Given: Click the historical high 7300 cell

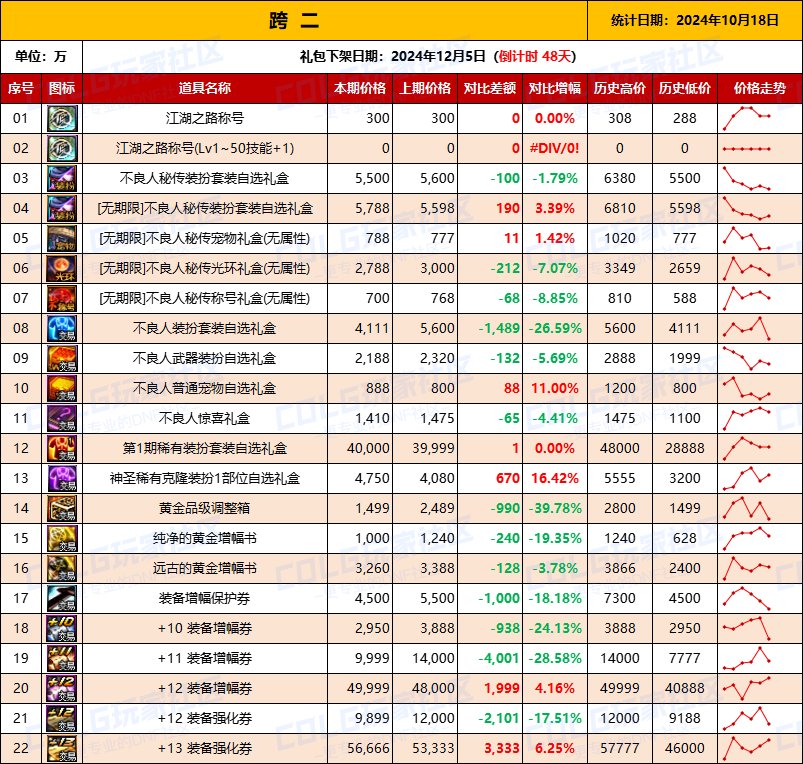Looking at the screenshot, I should pyautogui.click(x=620, y=598).
